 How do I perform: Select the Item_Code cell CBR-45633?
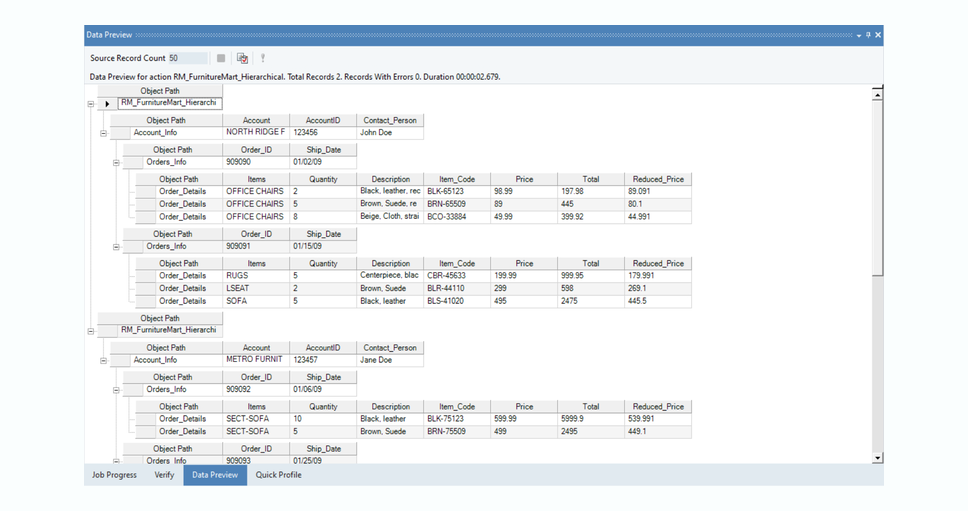(457, 276)
